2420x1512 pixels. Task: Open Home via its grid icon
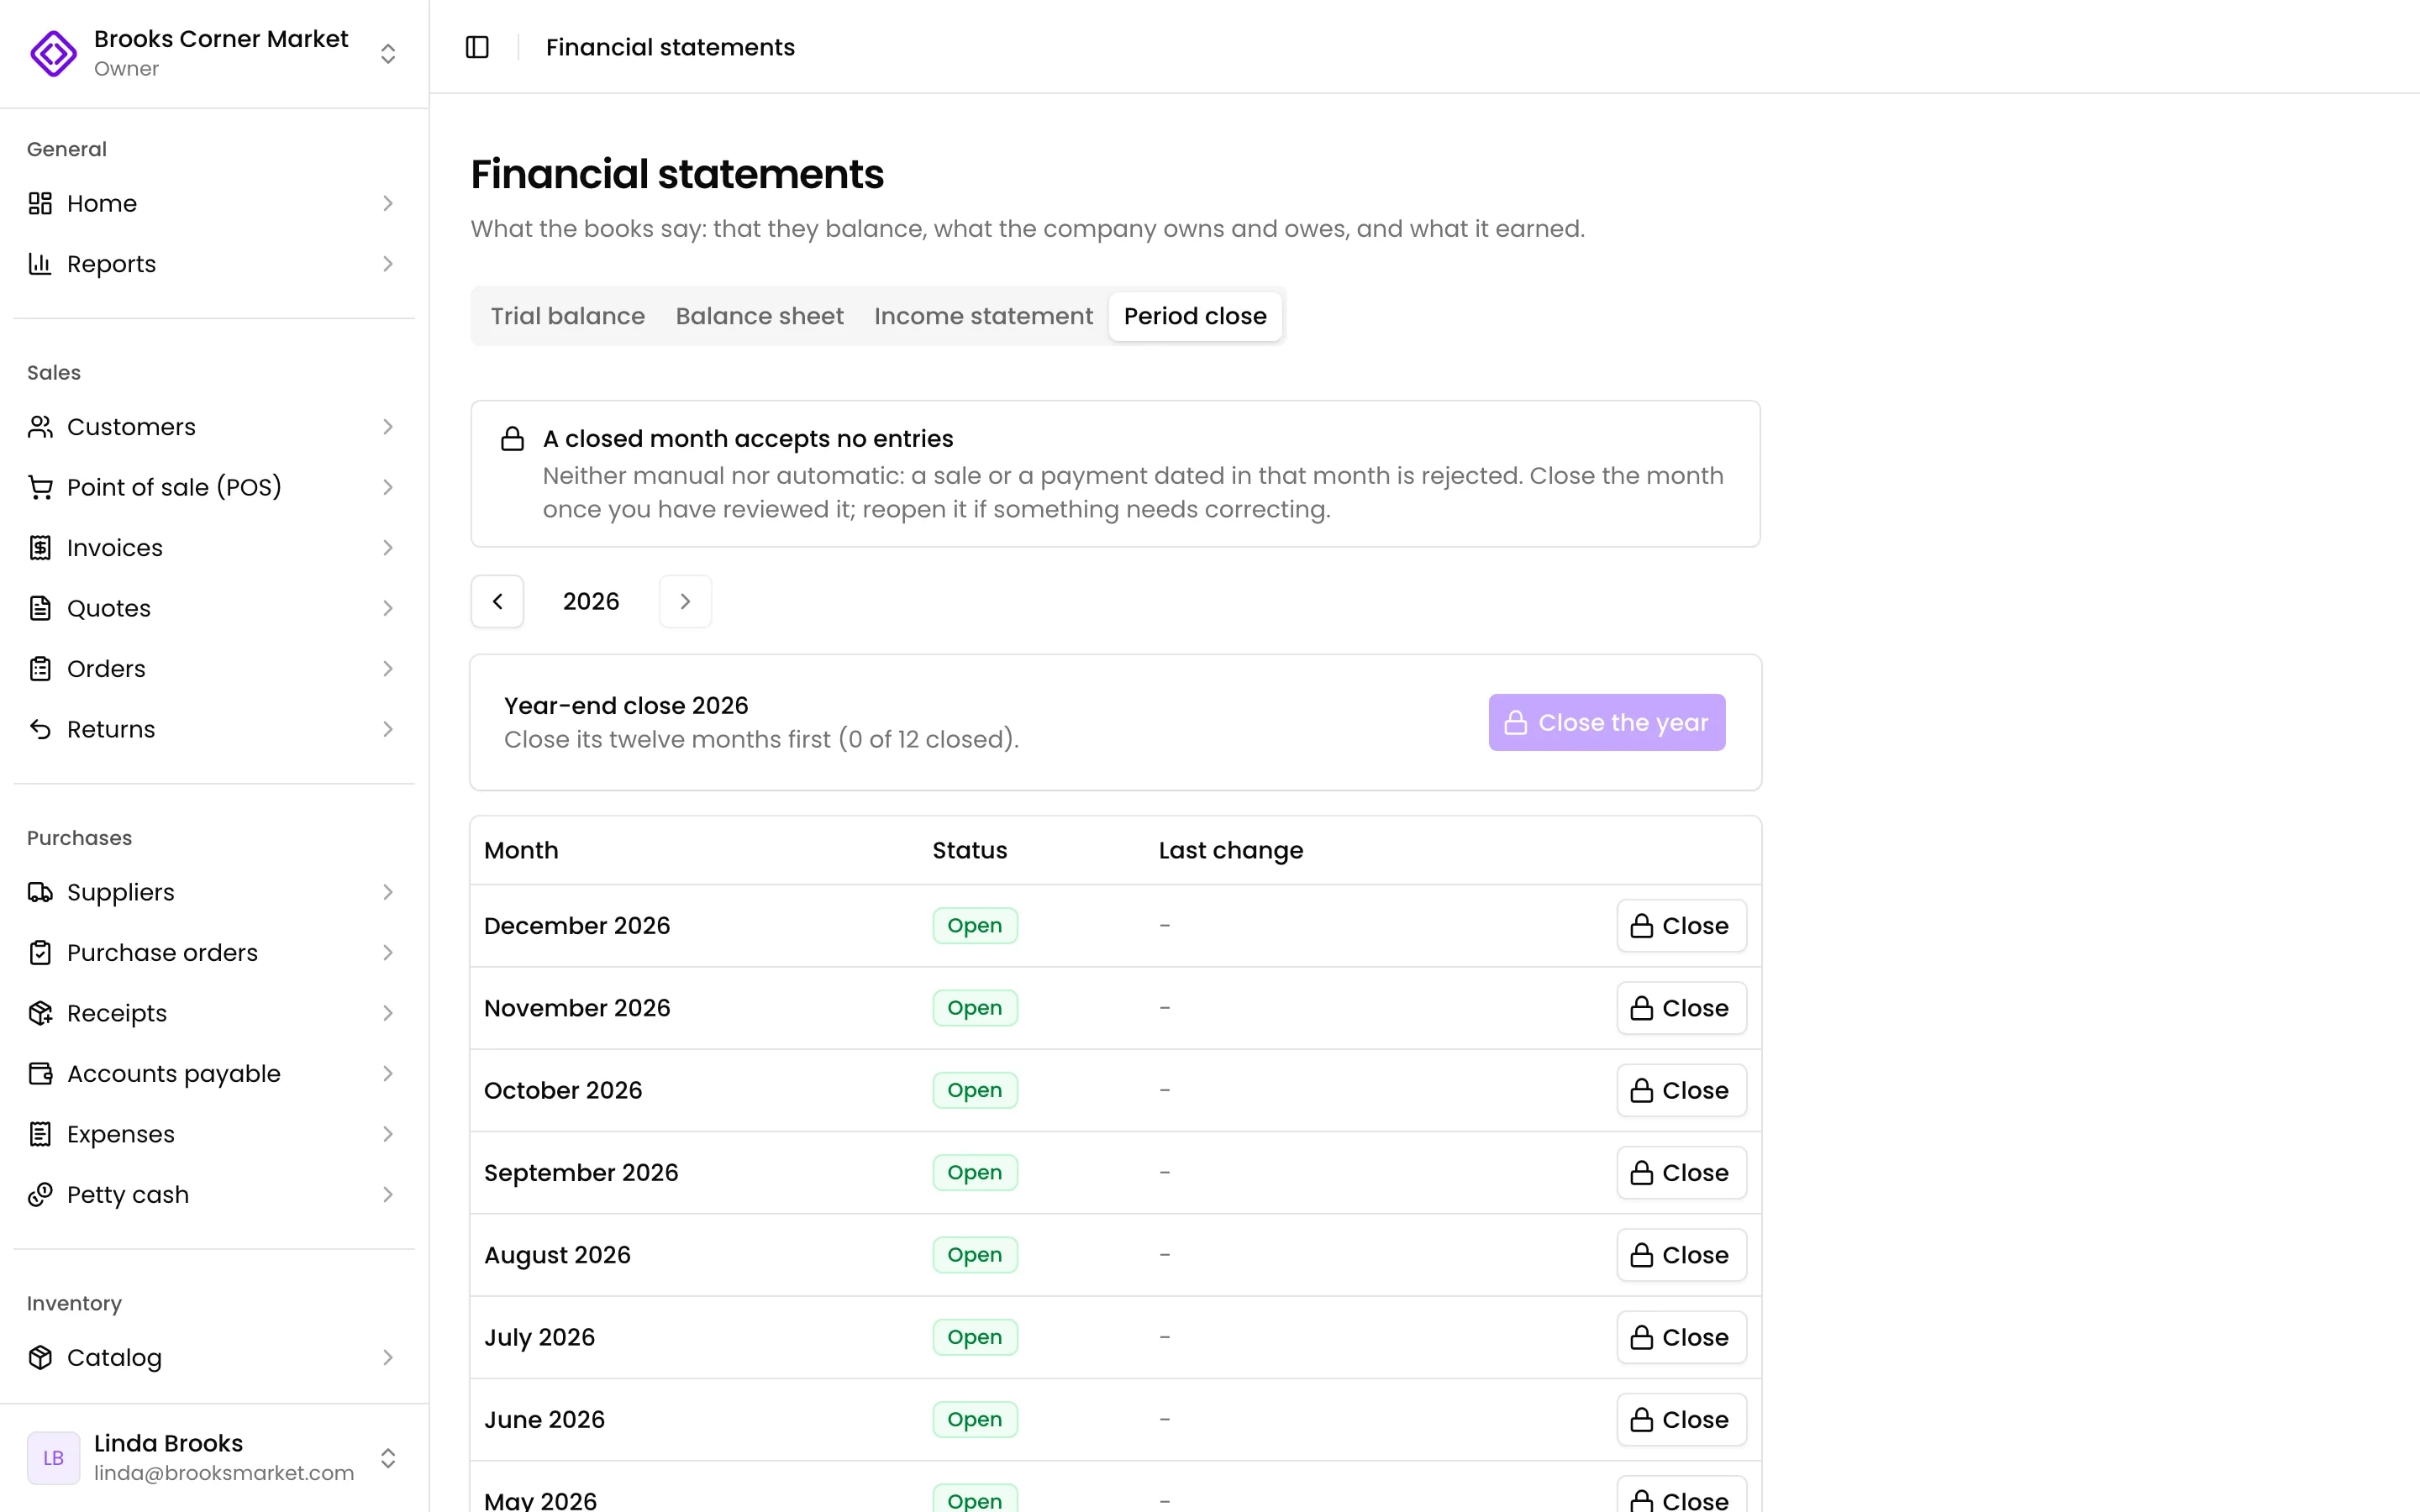tap(40, 203)
